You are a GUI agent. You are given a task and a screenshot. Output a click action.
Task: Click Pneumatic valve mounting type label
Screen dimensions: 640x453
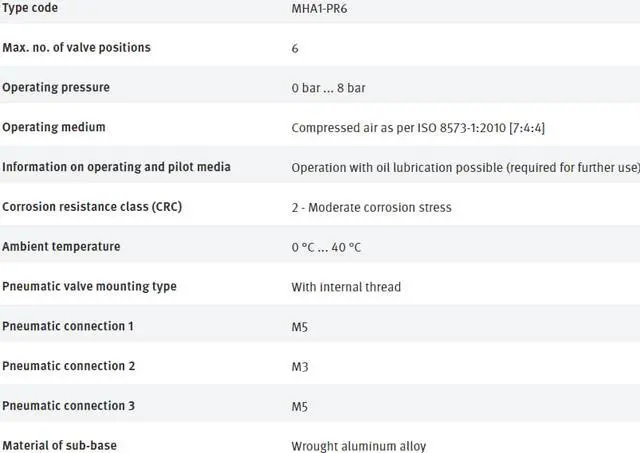click(89, 287)
